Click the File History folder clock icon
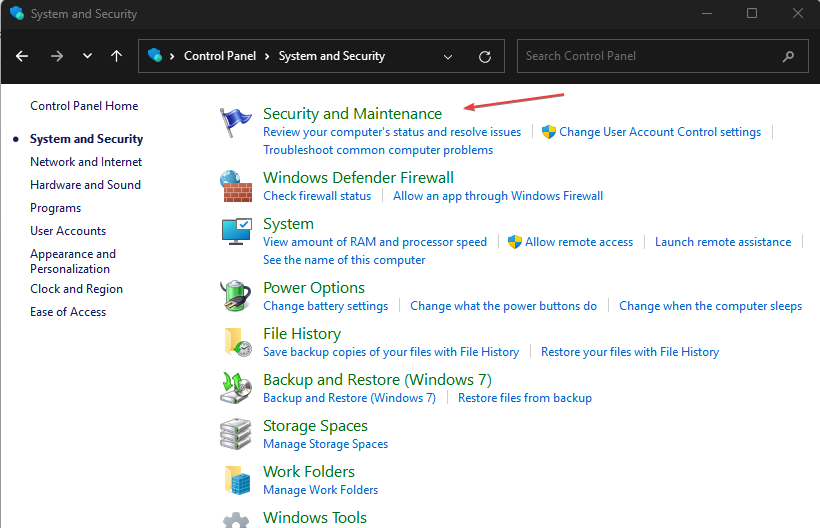820x528 pixels. pyautogui.click(x=237, y=342)
